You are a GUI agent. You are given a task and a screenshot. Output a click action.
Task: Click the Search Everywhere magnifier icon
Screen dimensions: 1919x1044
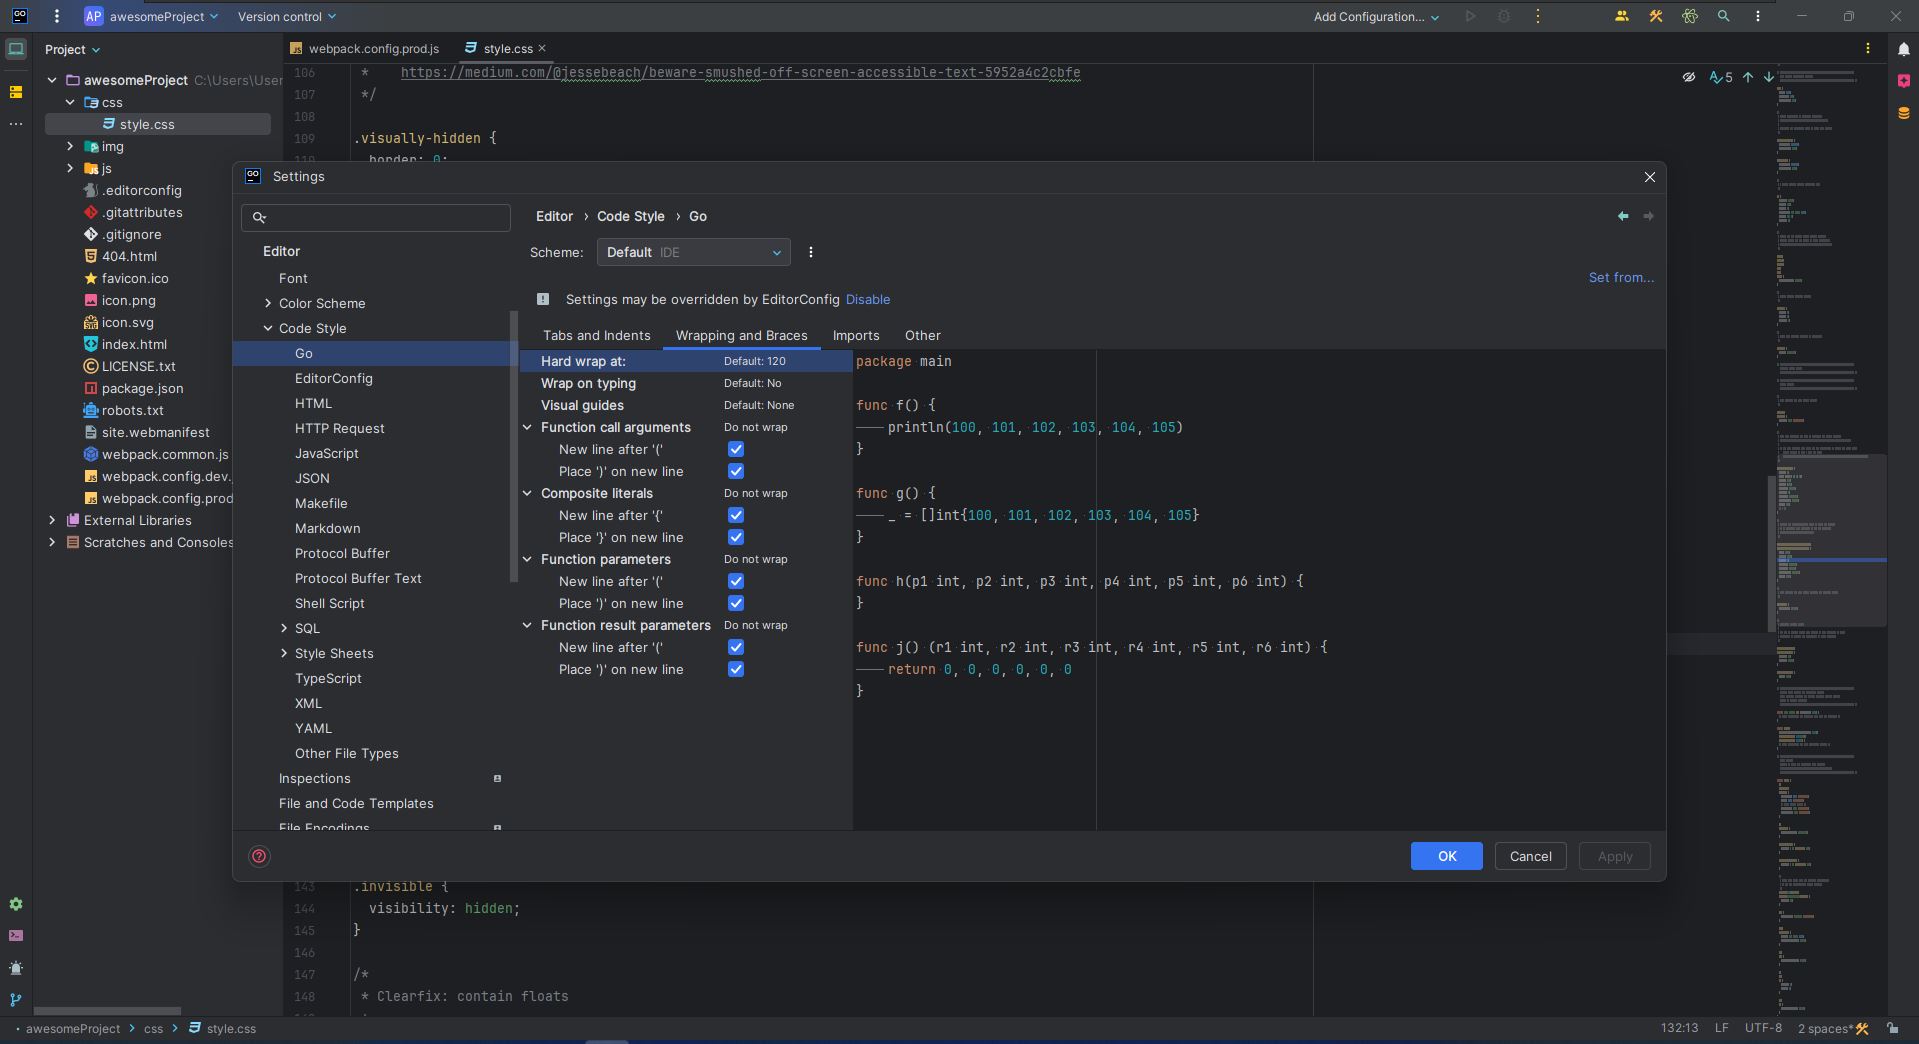(x=1723, y=16)
